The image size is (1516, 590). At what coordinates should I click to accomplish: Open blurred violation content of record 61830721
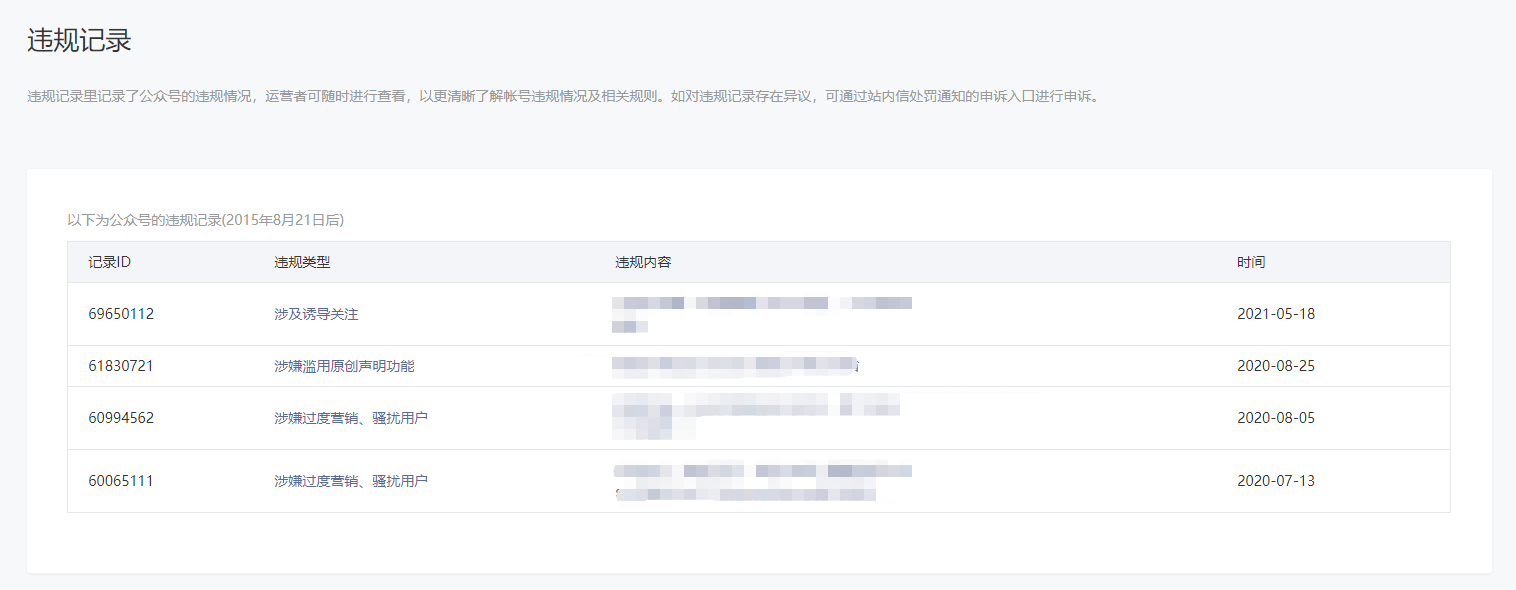[736, 366]
